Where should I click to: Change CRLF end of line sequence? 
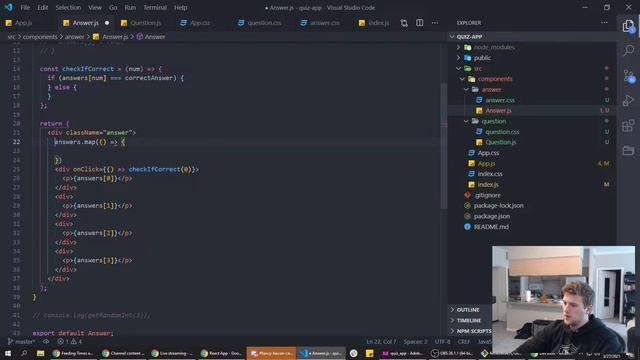pos(464,342)
